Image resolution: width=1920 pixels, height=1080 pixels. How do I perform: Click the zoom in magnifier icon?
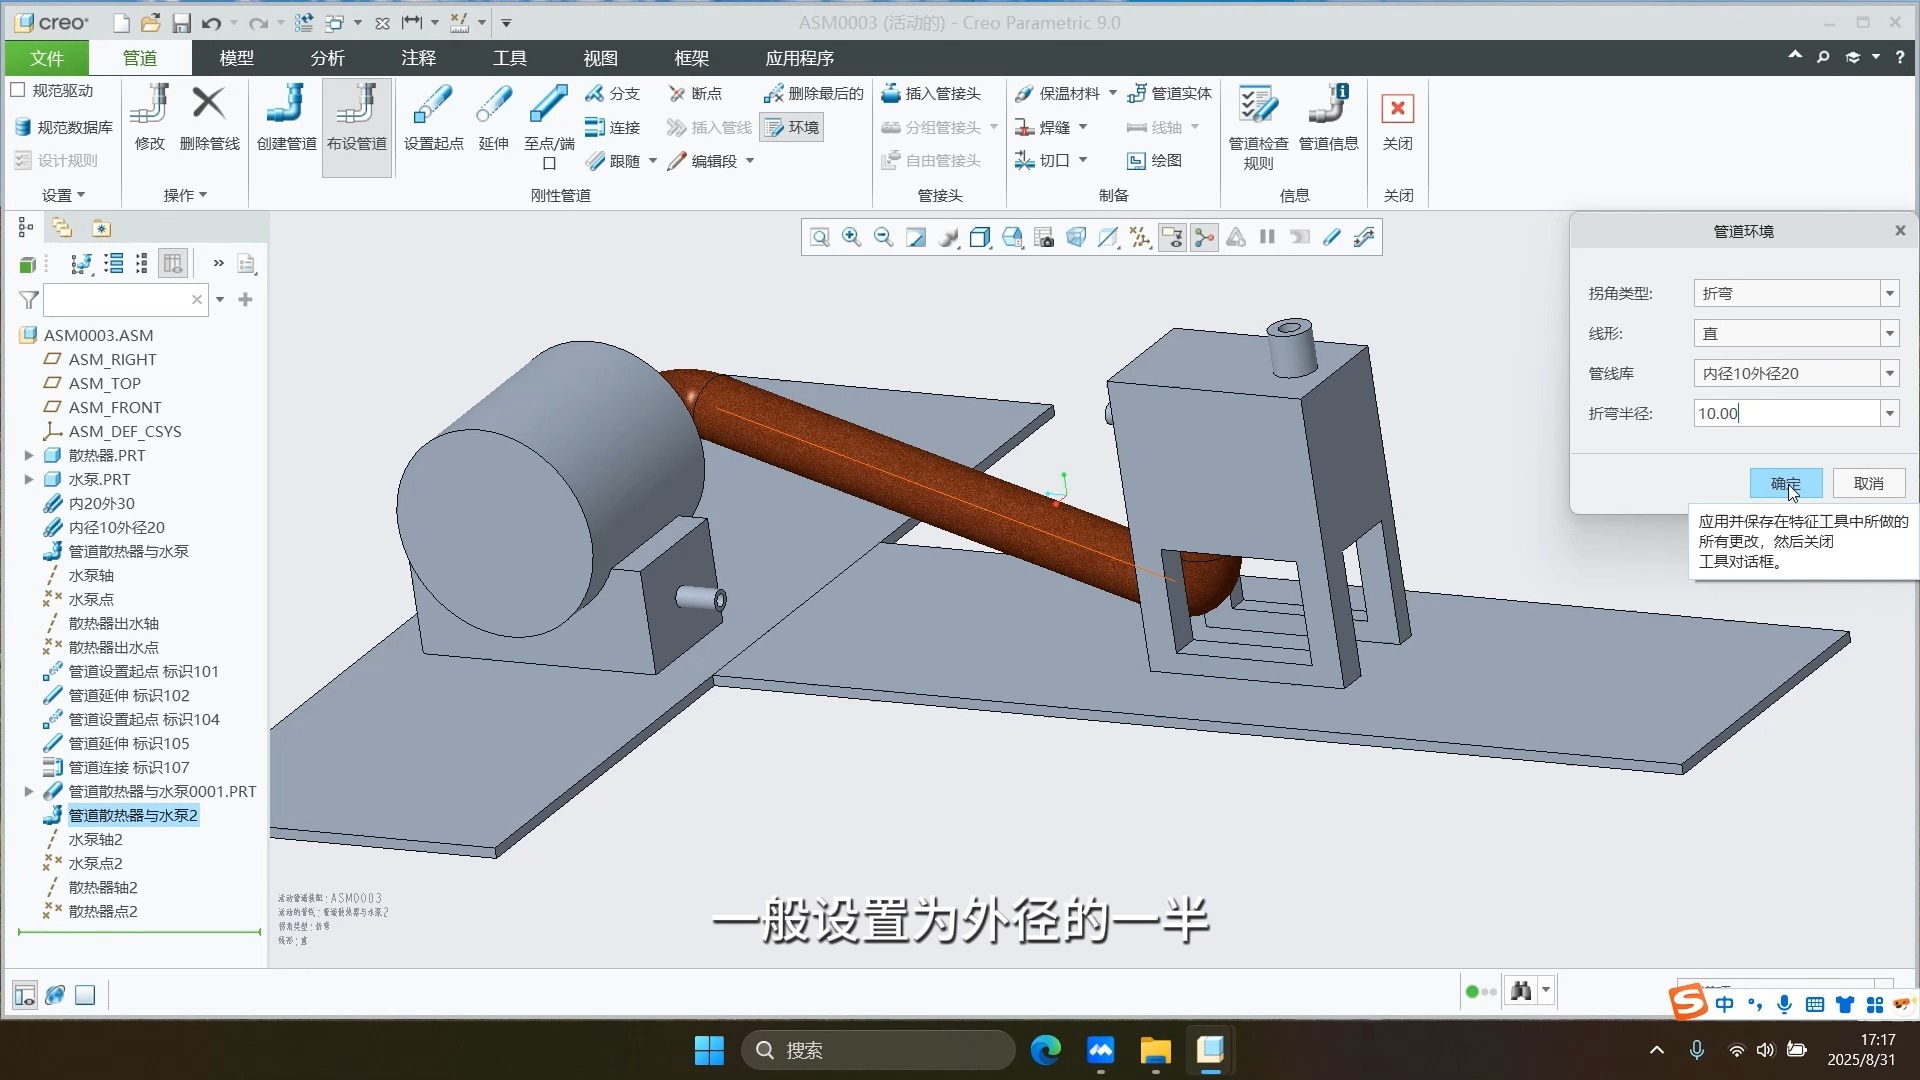(x=851, y=237)
